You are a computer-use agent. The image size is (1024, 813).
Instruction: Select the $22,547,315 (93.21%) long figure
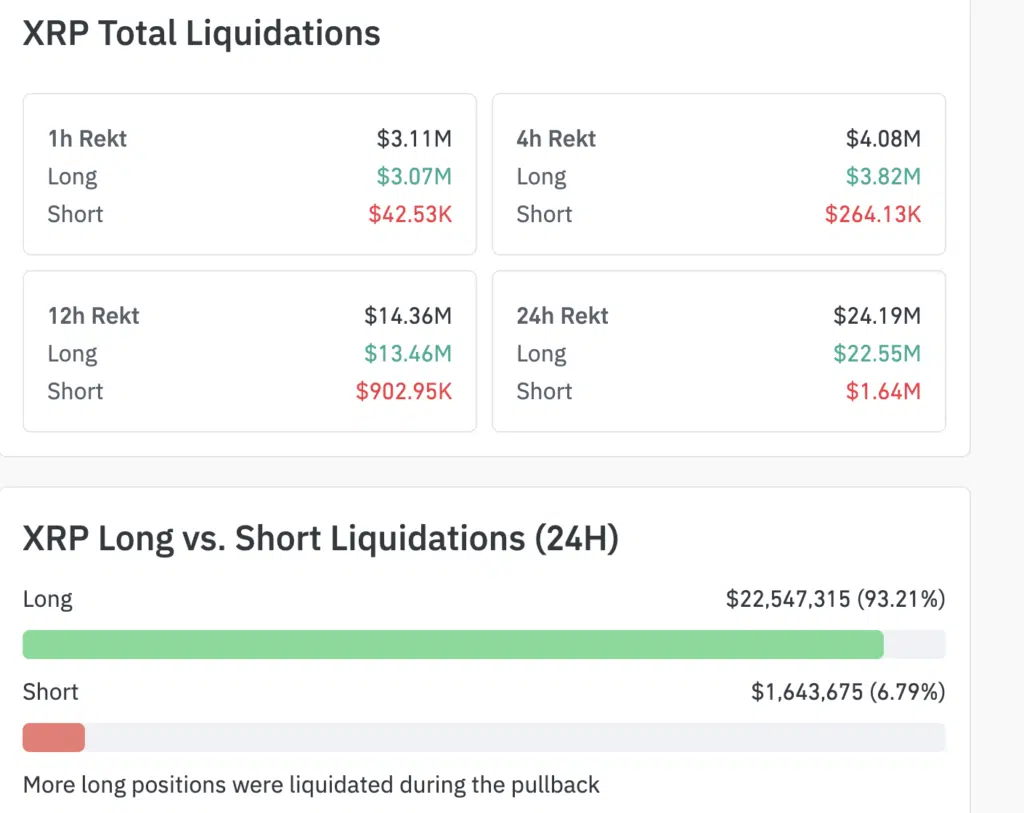pos(835,600)
